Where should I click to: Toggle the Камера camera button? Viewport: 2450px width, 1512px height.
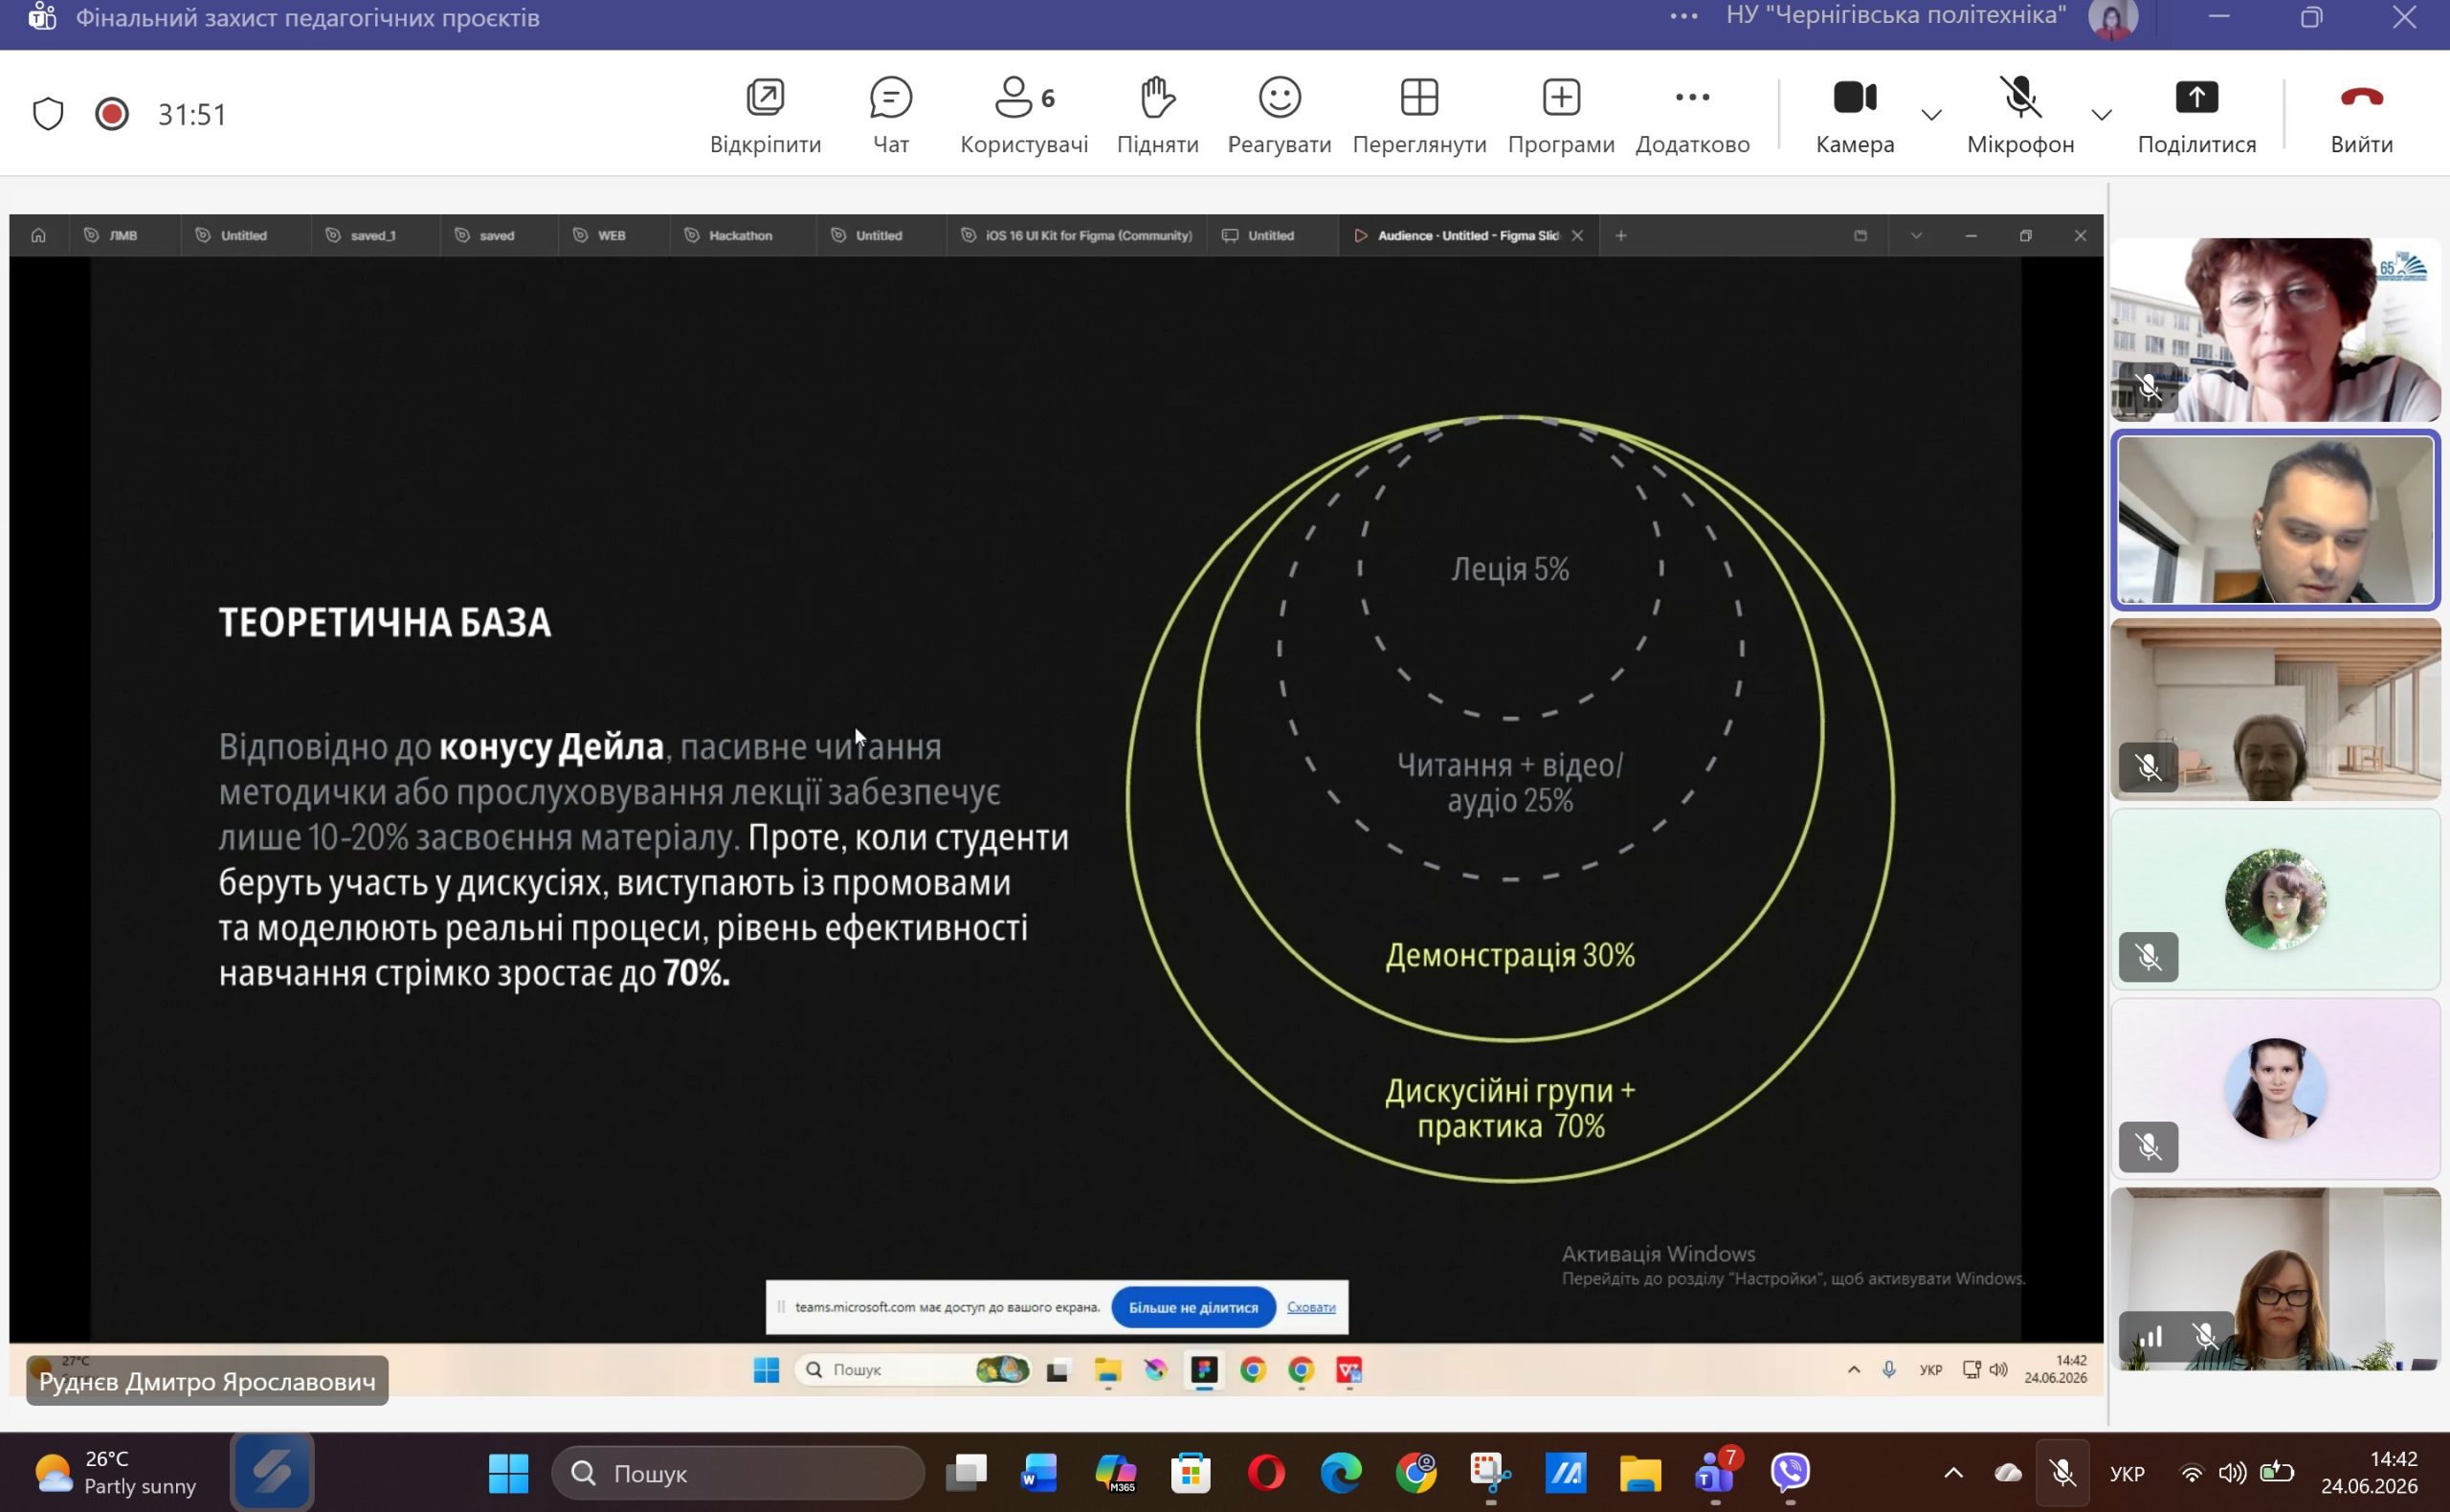(1855, 115)
